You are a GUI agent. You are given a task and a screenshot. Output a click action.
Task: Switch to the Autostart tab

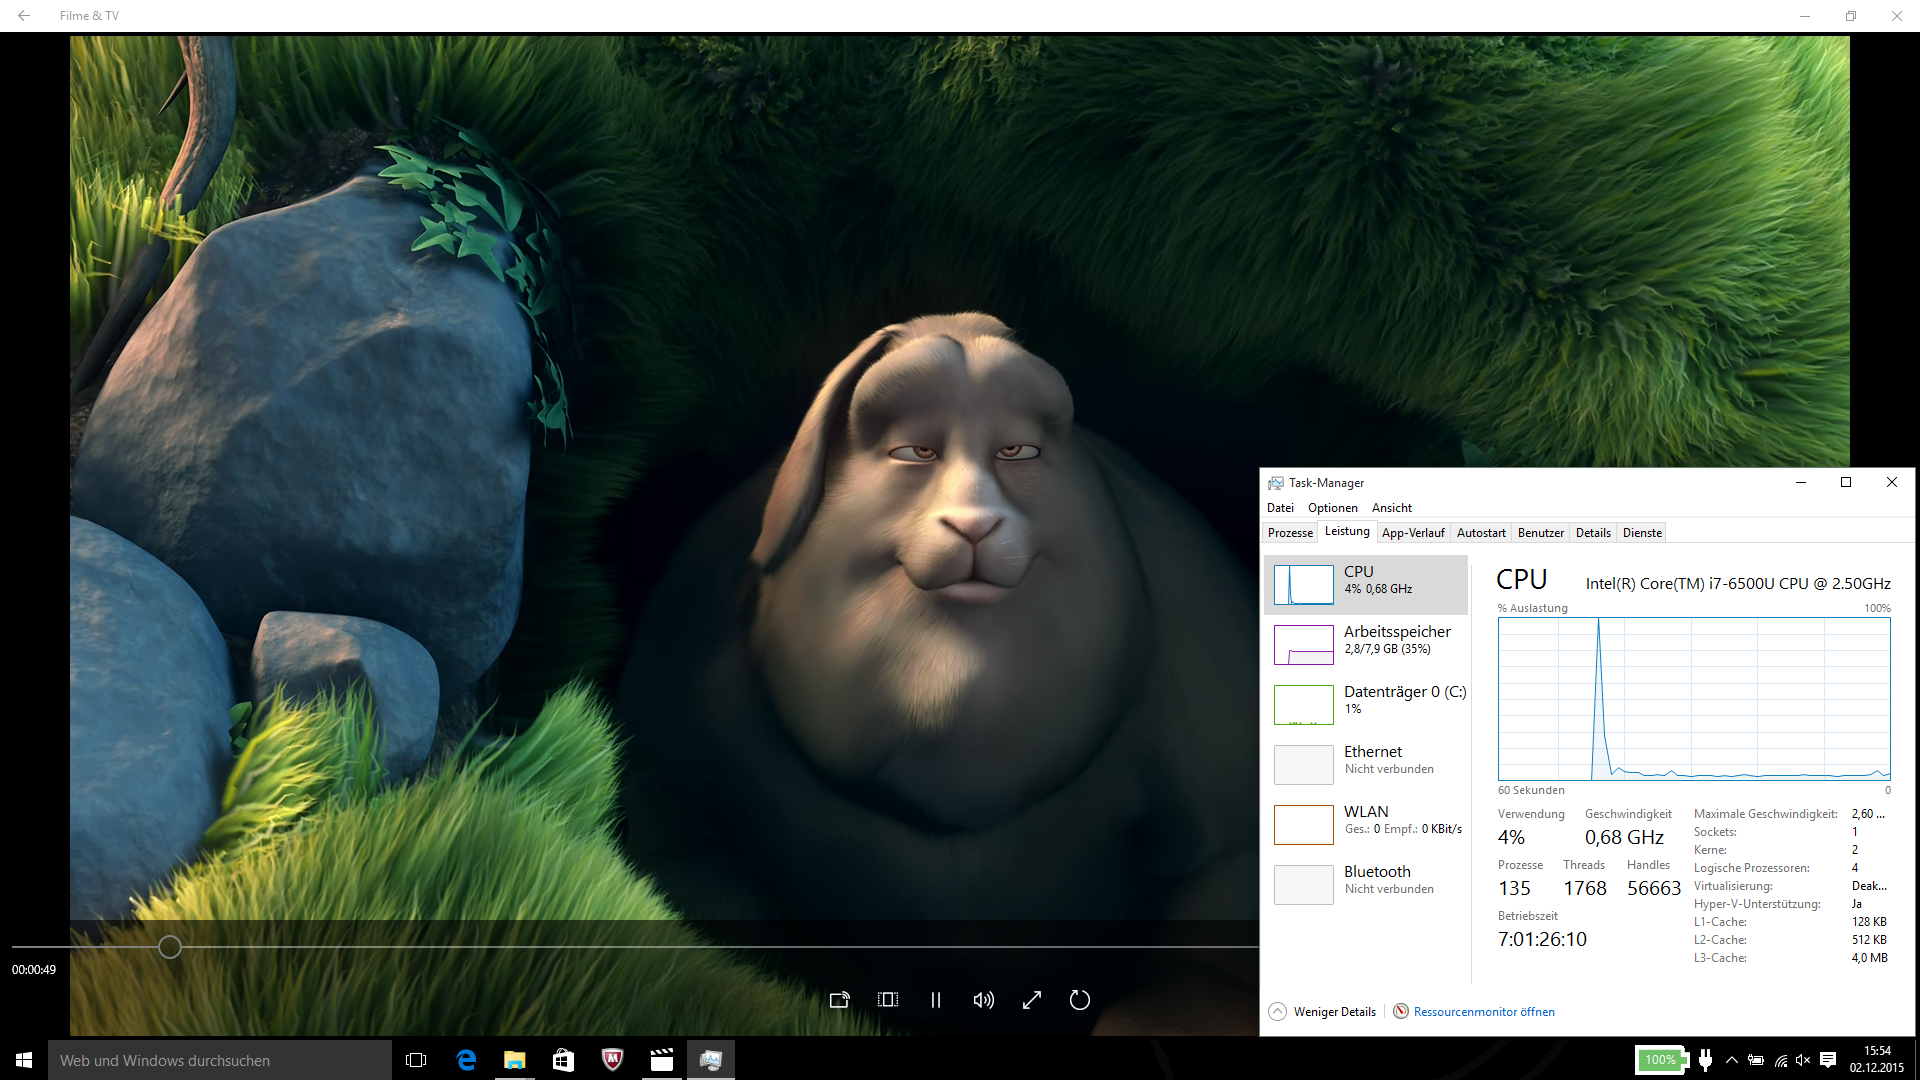tap(1480, 533)
